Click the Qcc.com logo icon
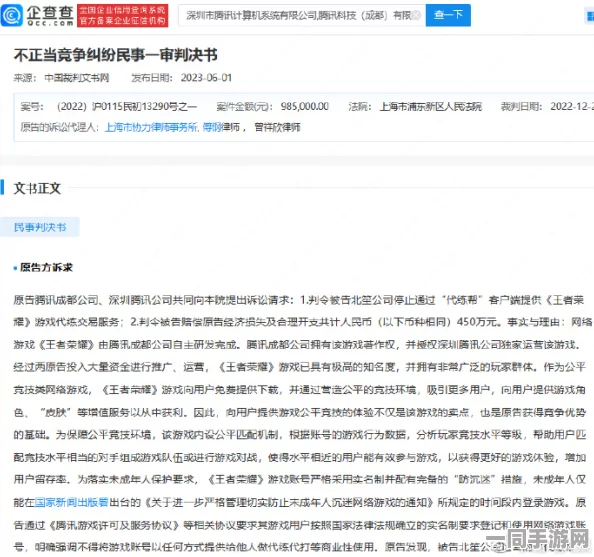This screenshot has height=557, width=594. point(12,15)
